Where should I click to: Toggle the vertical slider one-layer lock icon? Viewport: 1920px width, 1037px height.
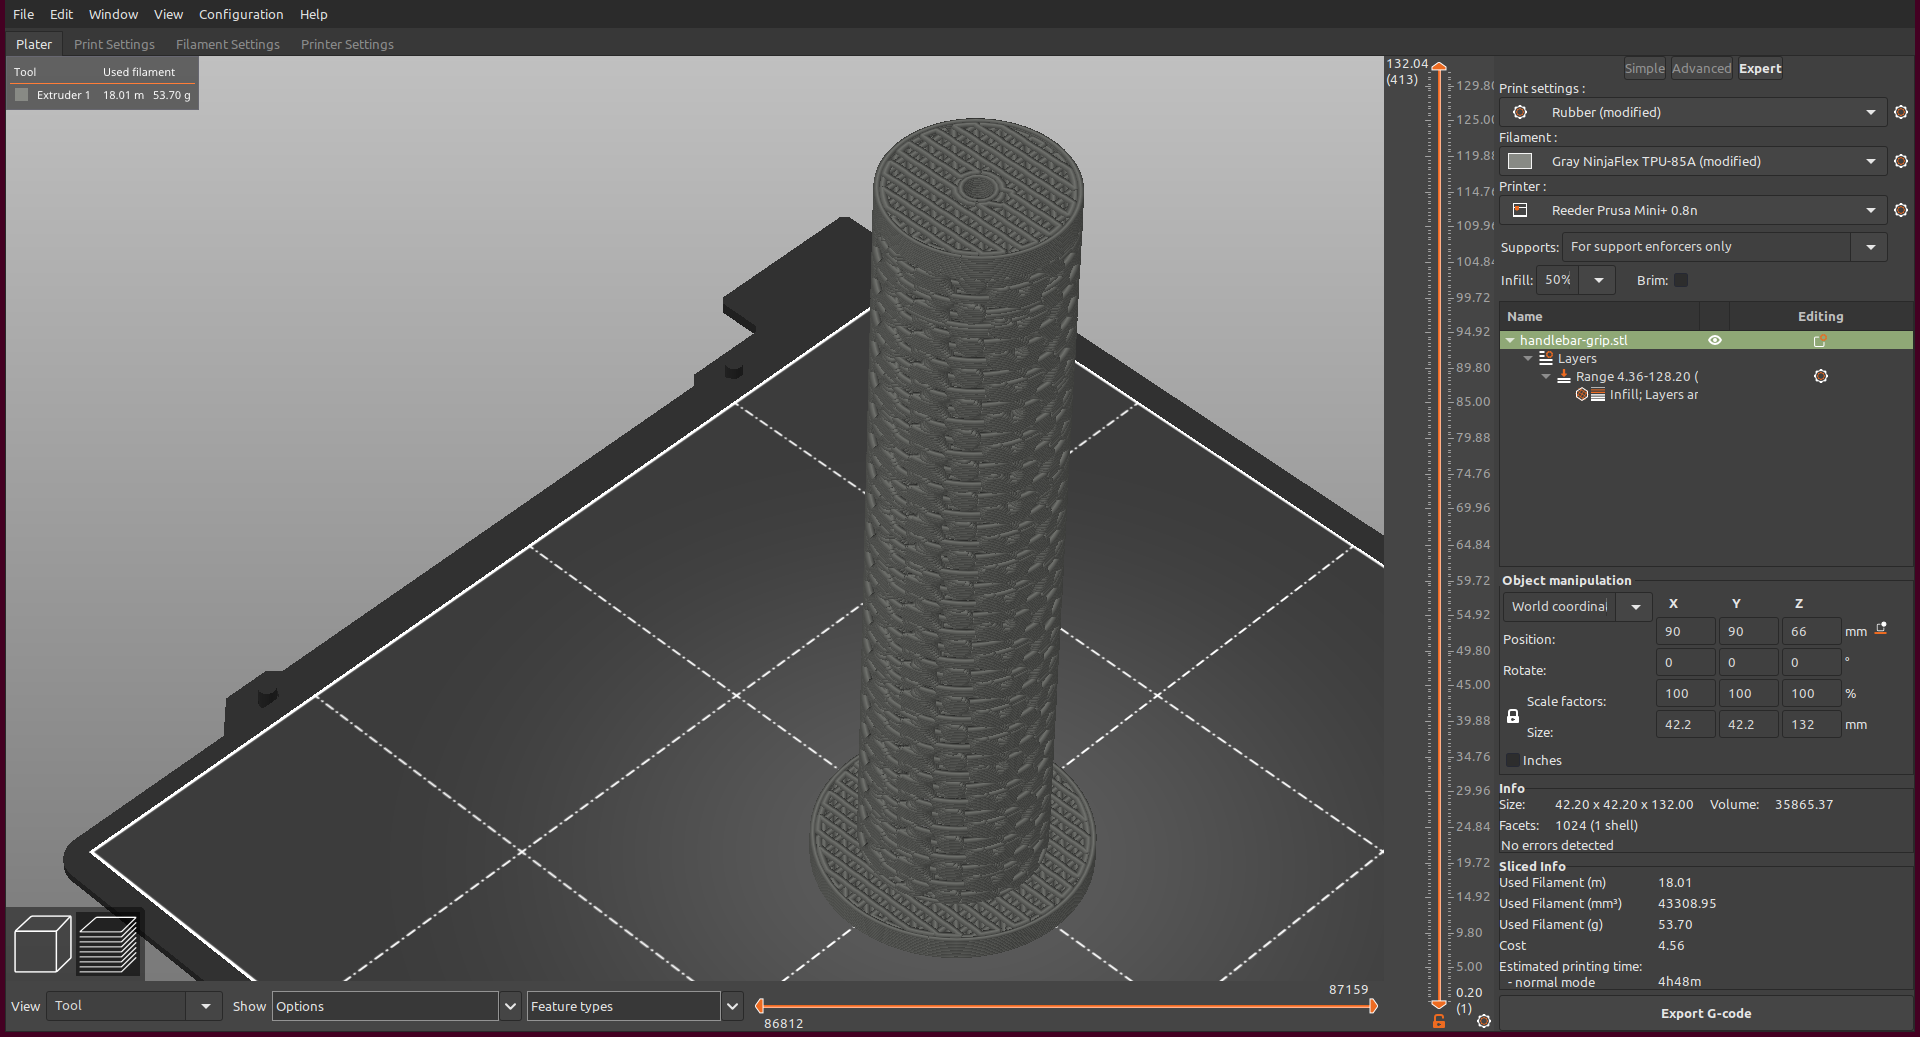tap(1439, 1021)
